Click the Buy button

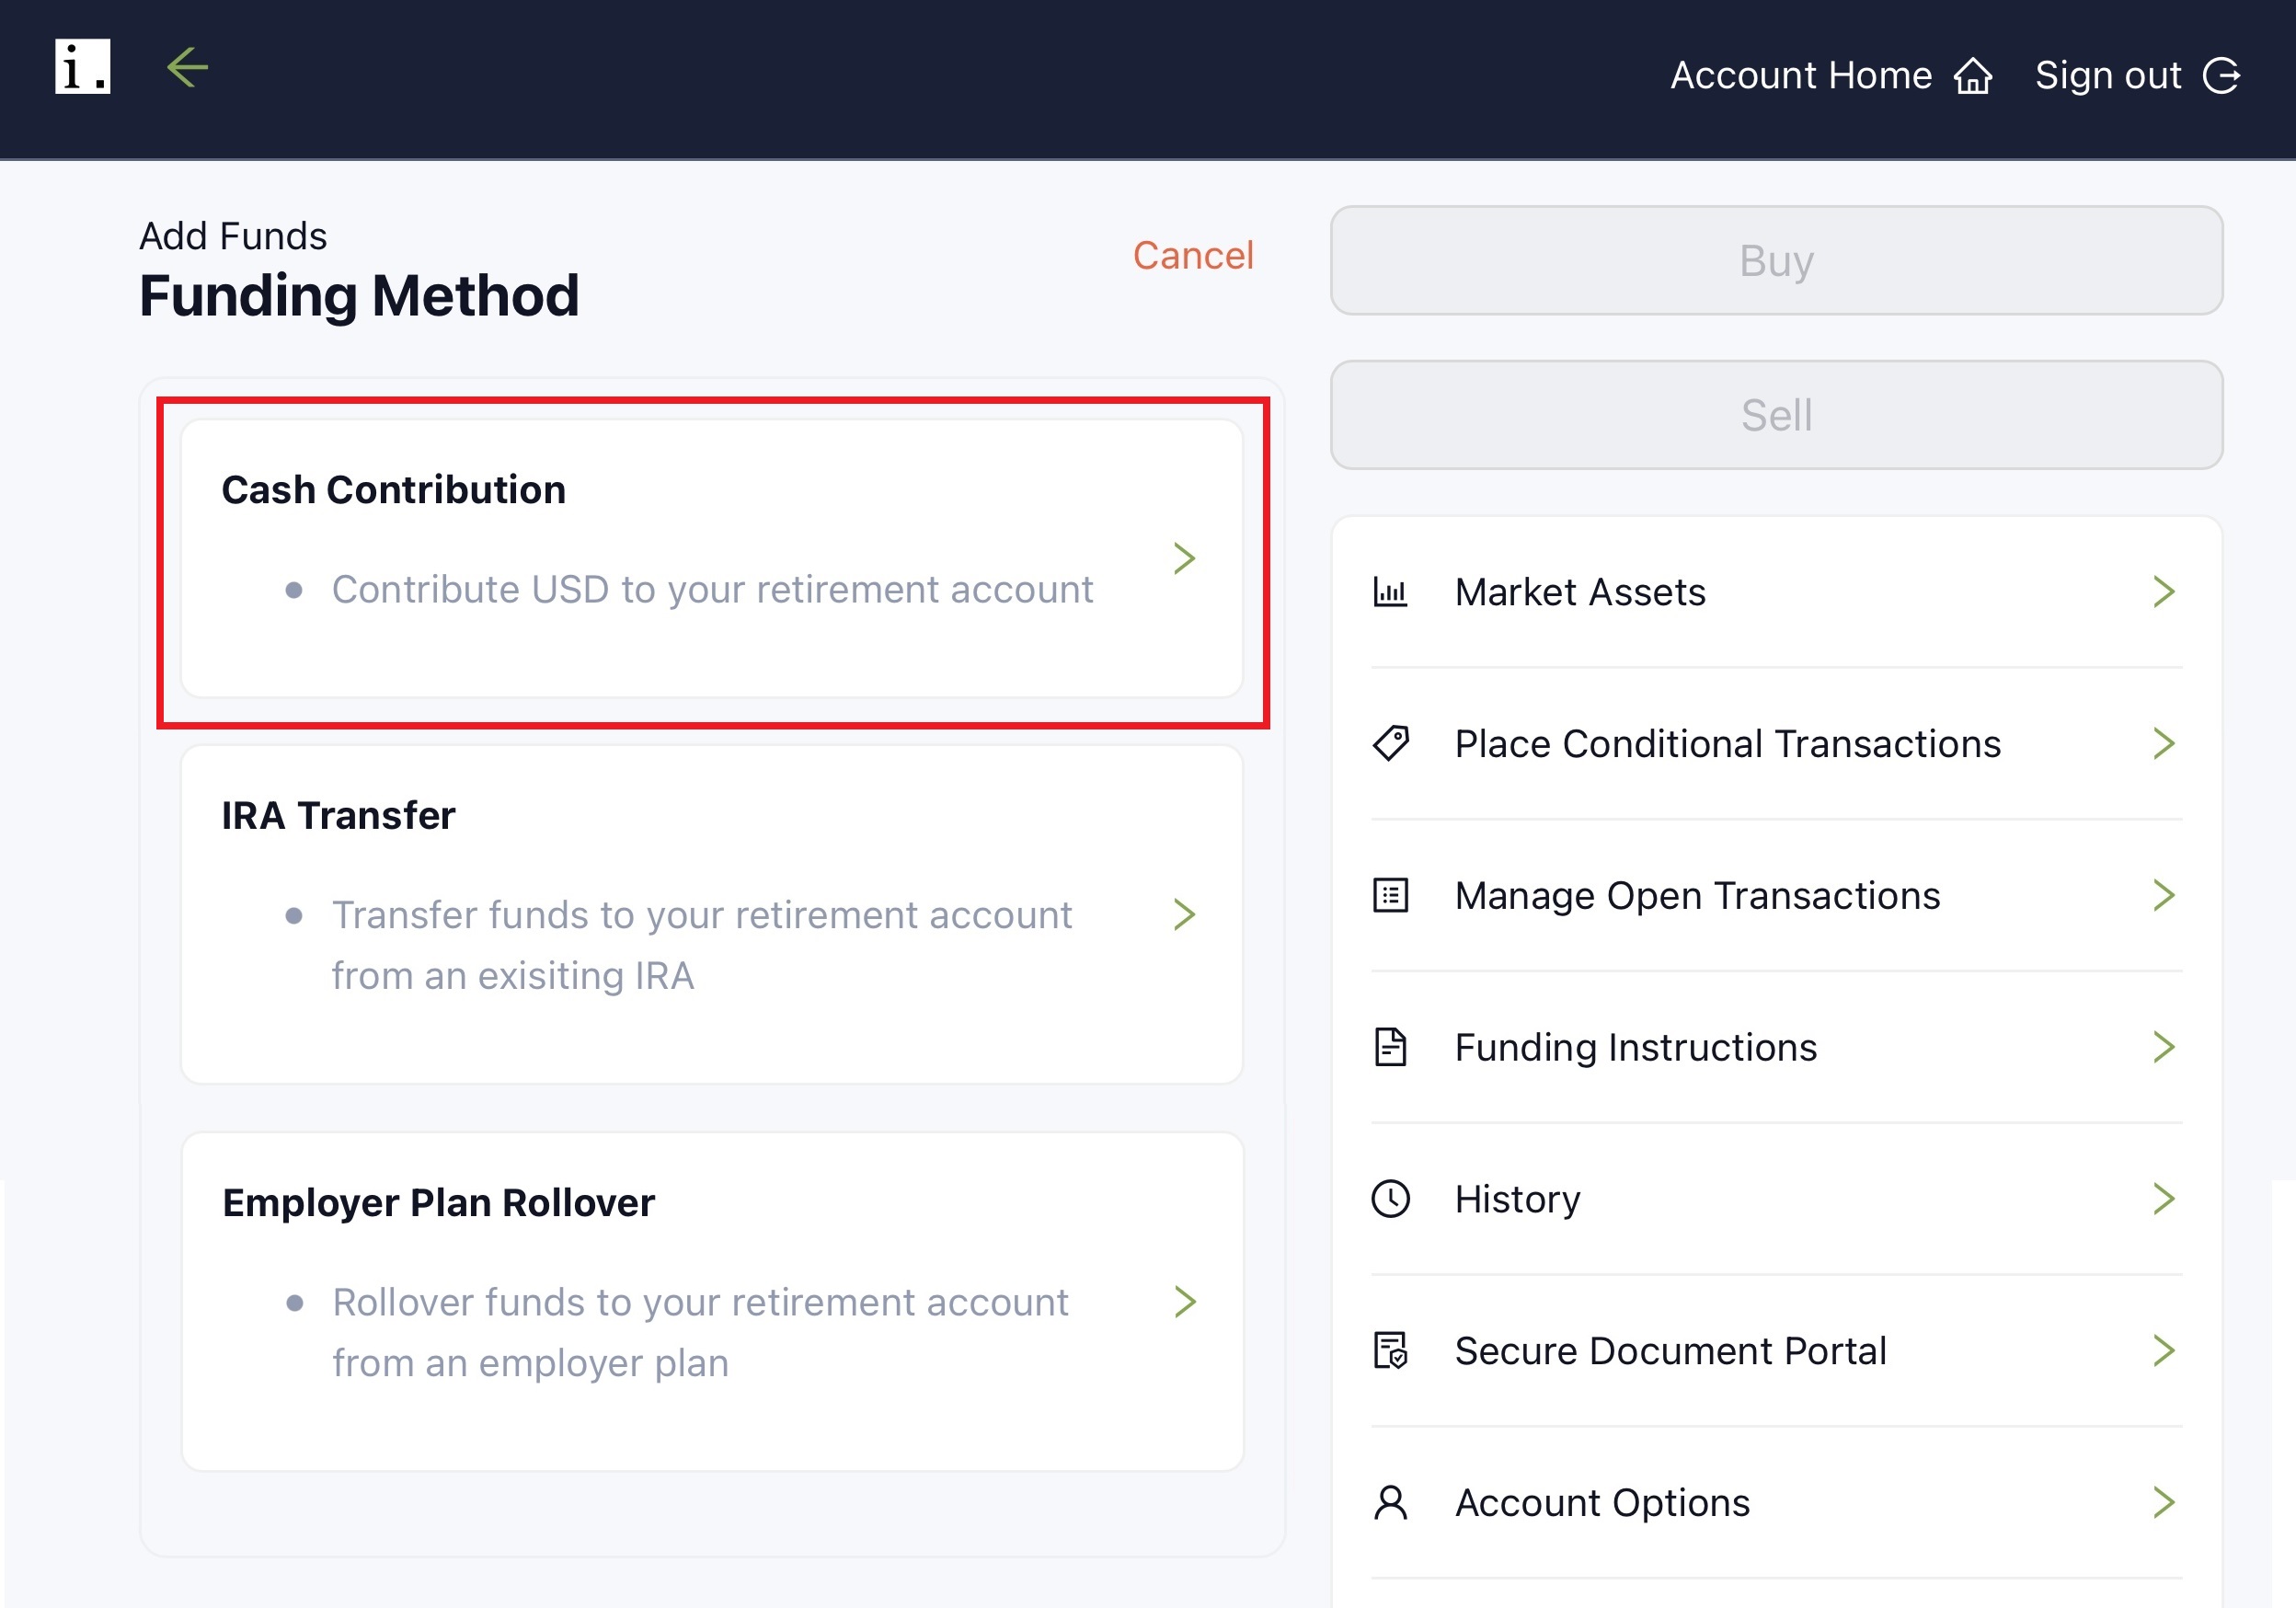click(x=1776, y=261)
